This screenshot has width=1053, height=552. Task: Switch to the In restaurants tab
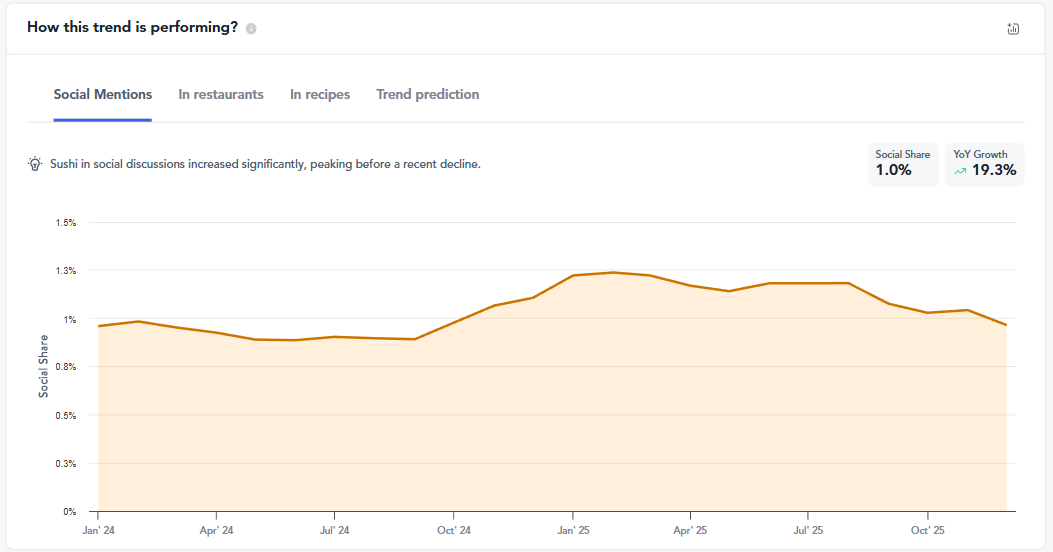point(221,95)
